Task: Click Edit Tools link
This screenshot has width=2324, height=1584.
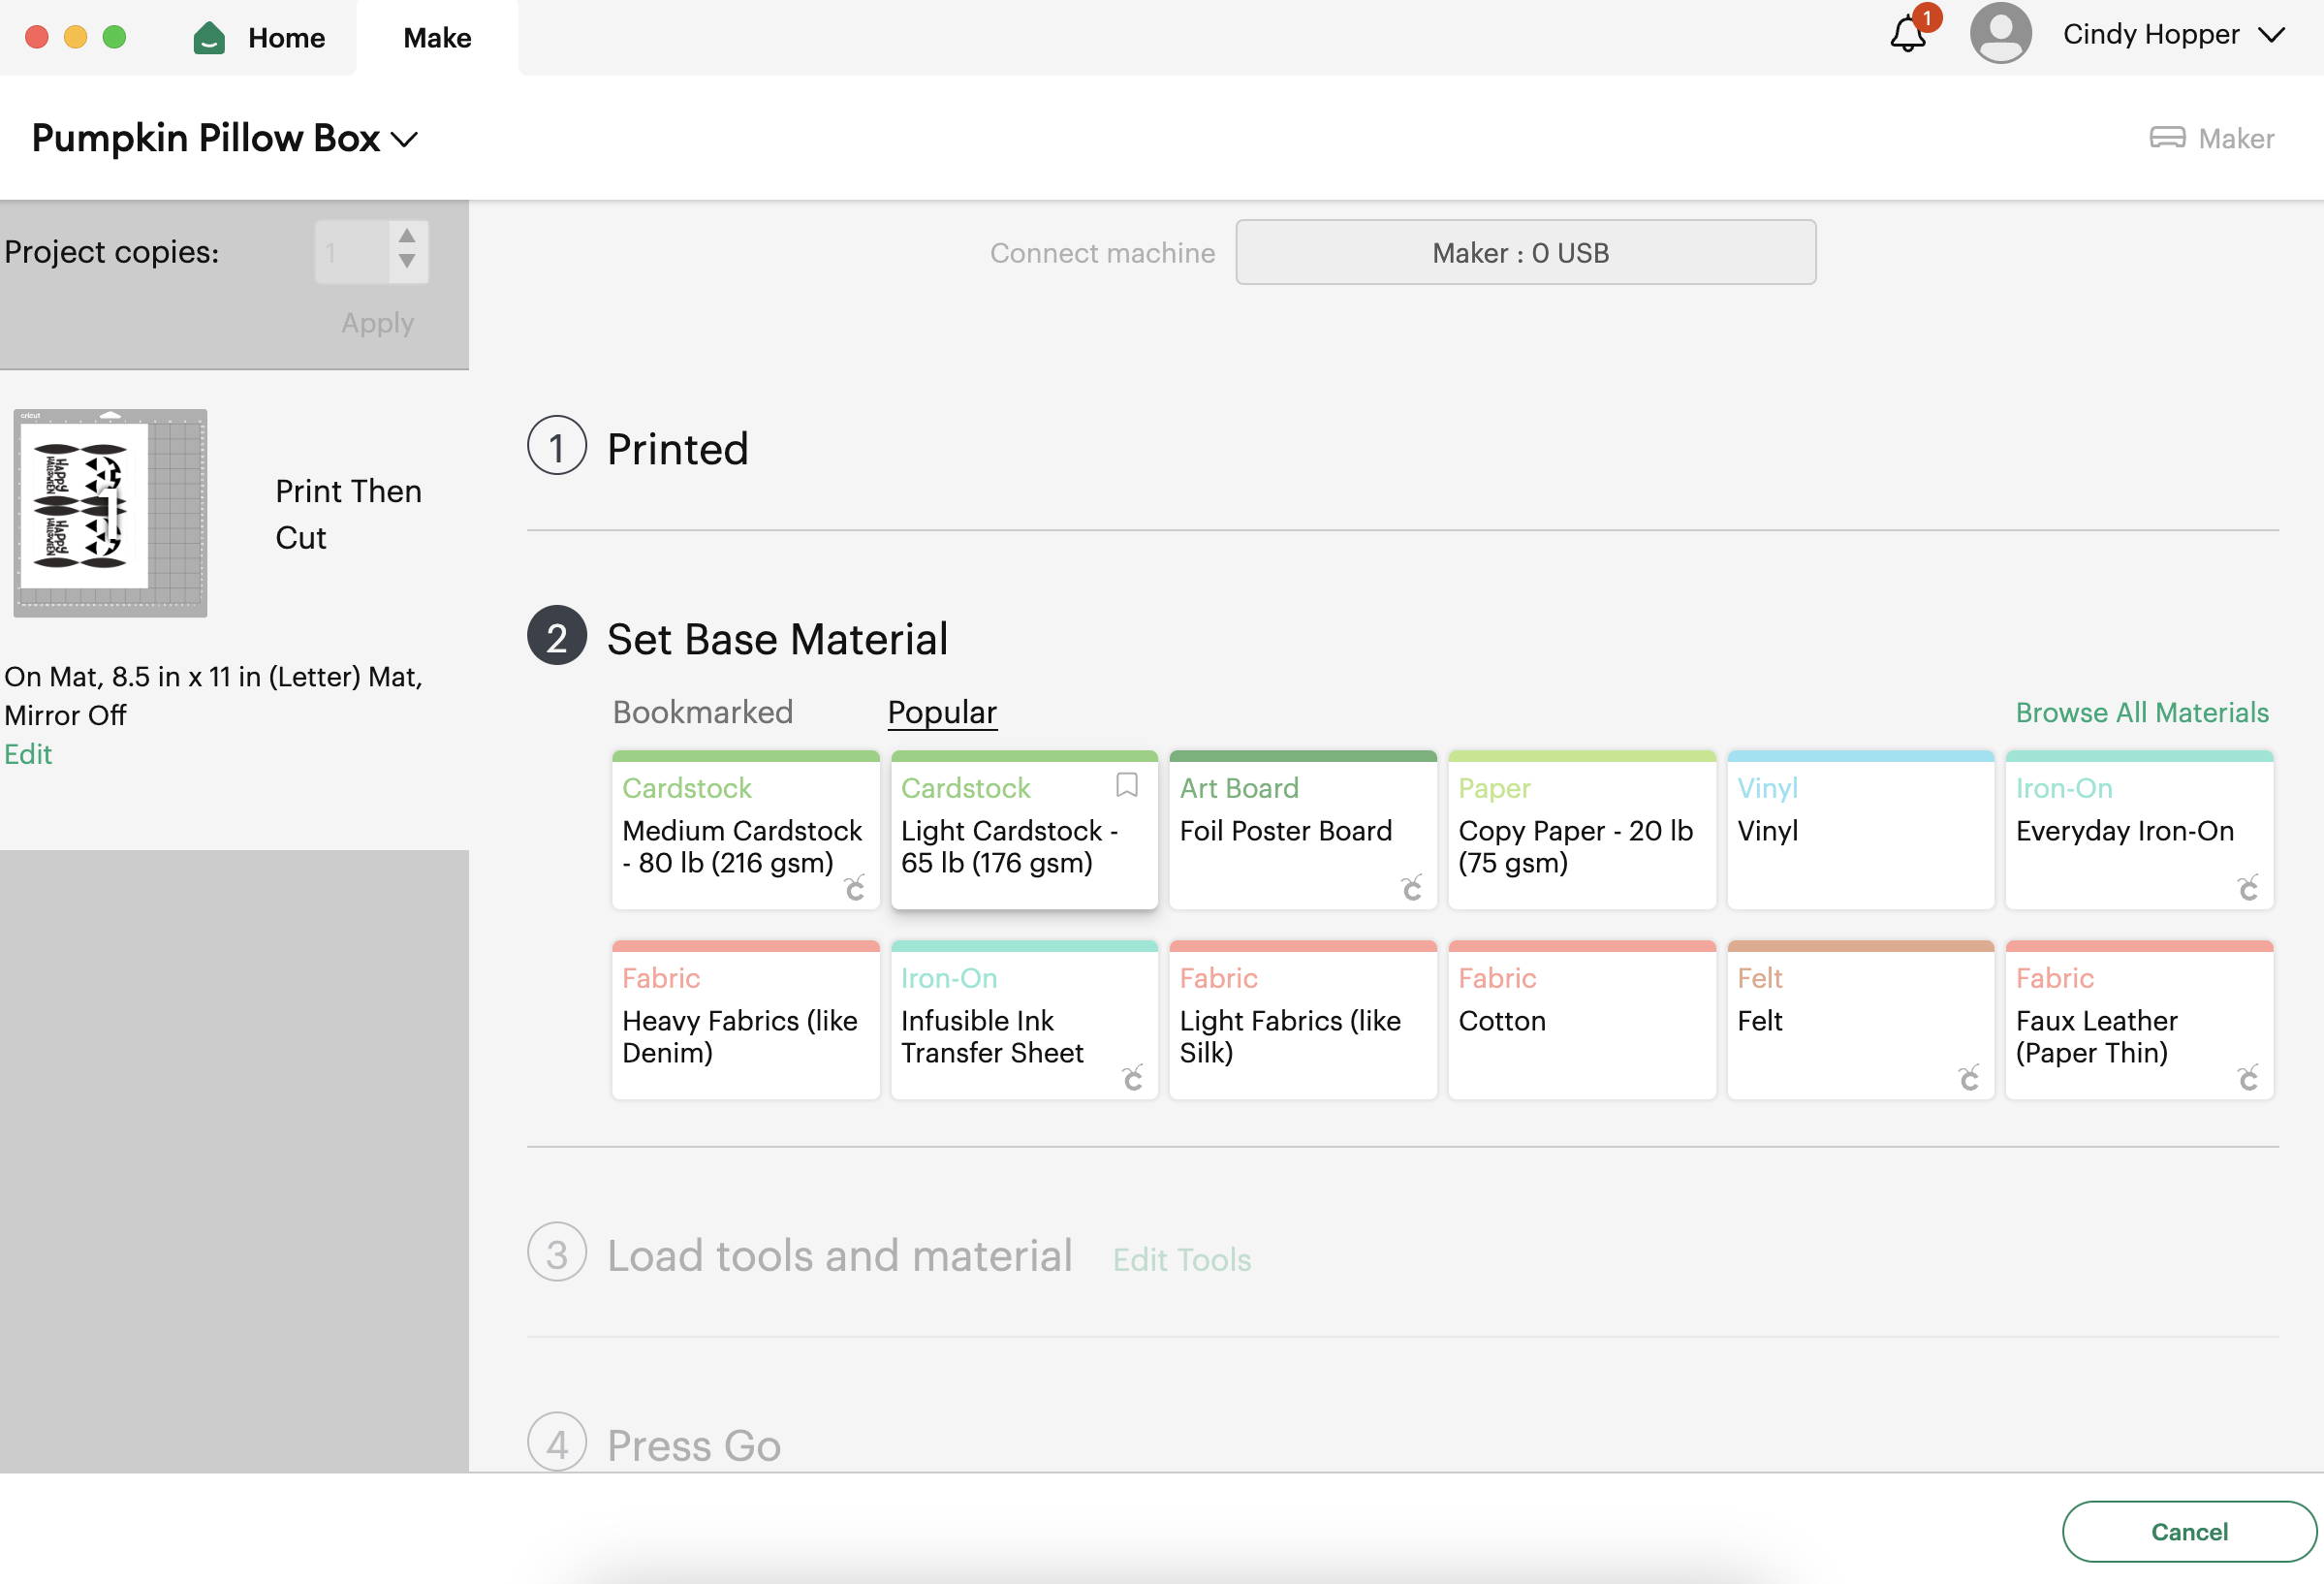Action: tap(1182, 1259)
